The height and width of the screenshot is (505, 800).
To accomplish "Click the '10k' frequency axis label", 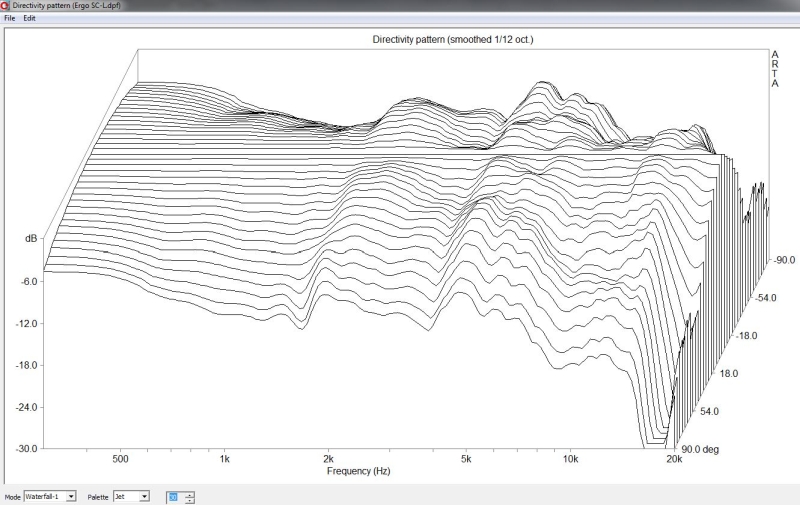I will [x=570, y=459].
